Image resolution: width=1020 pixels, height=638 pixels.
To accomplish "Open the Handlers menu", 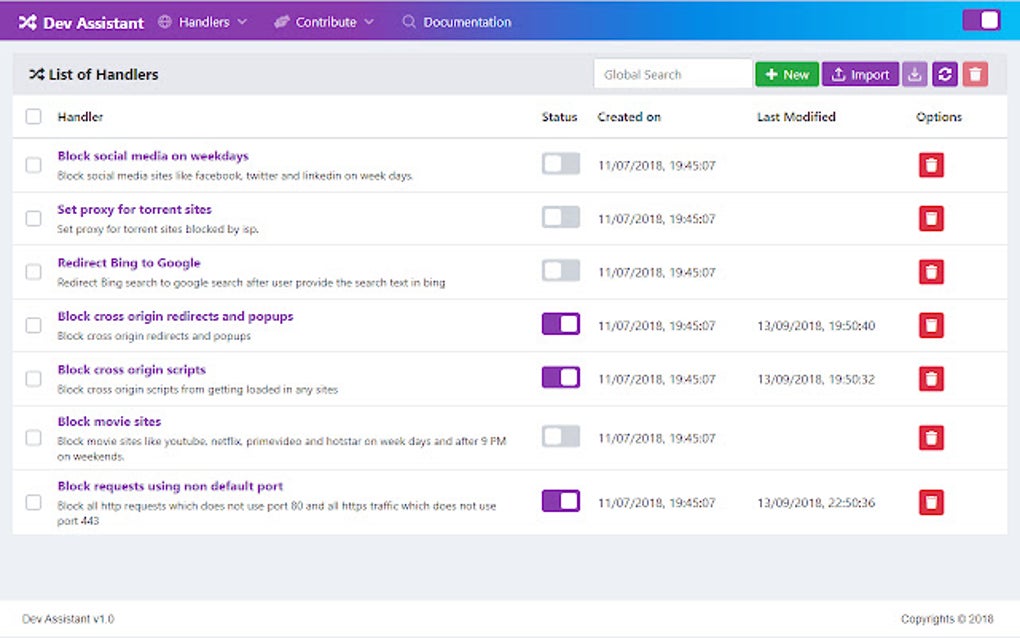I will (x=203, y=22).
